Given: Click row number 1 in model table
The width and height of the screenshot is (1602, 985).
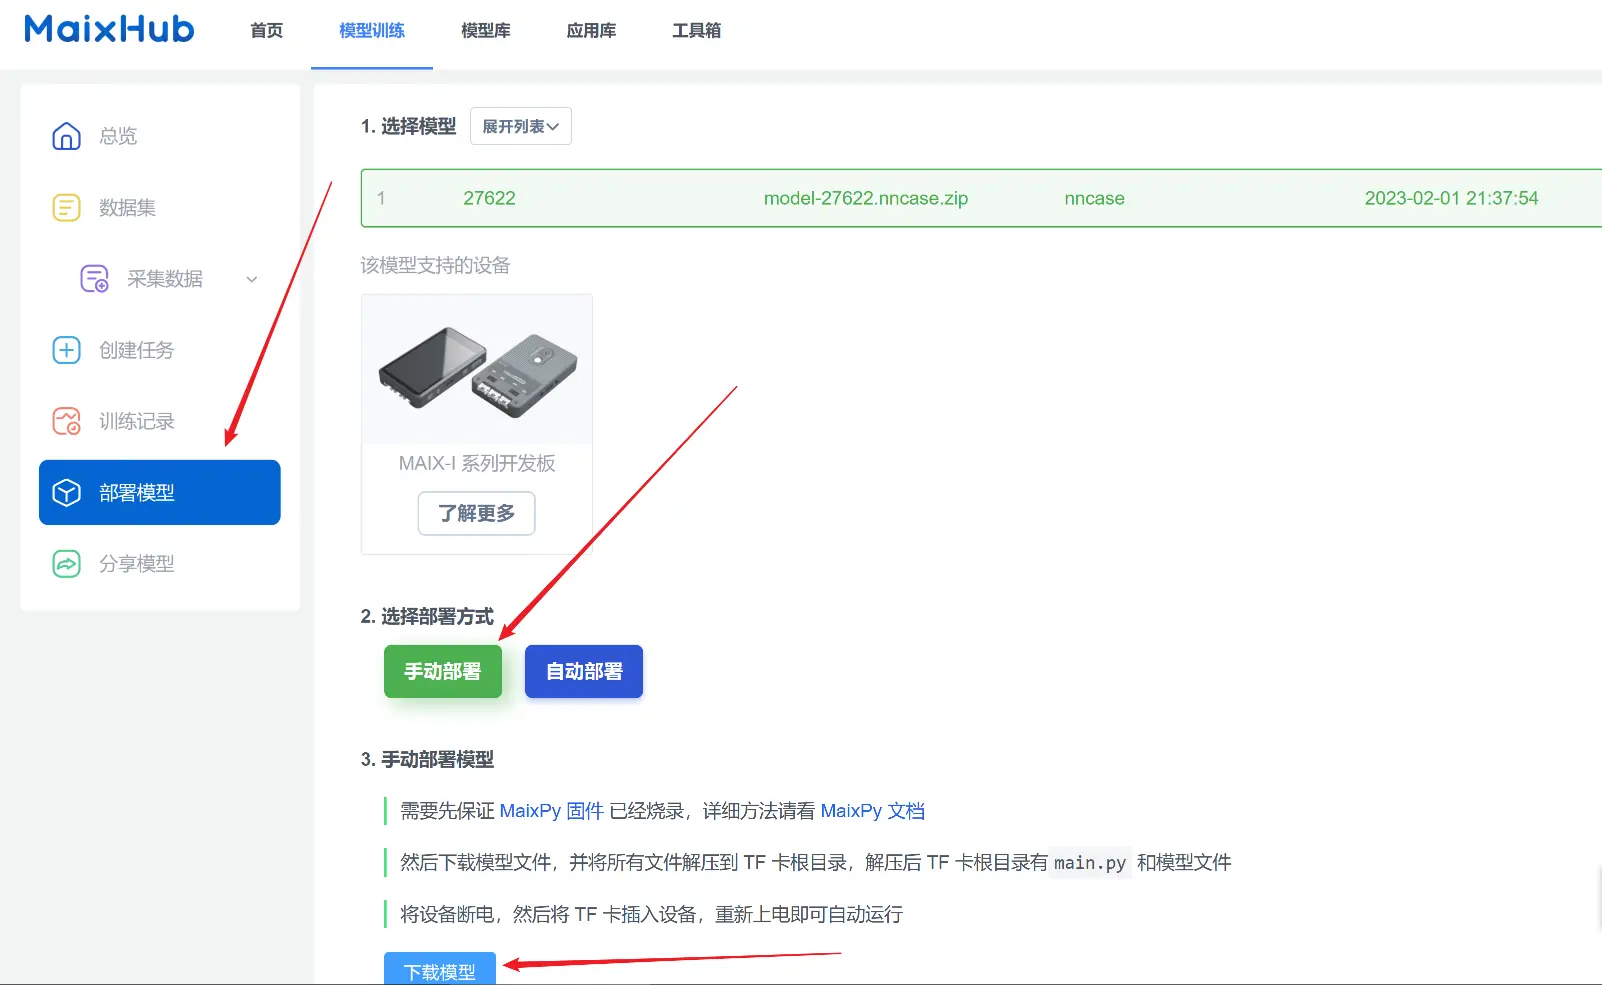Looking at the screenshot, I should tap(381, 198).
